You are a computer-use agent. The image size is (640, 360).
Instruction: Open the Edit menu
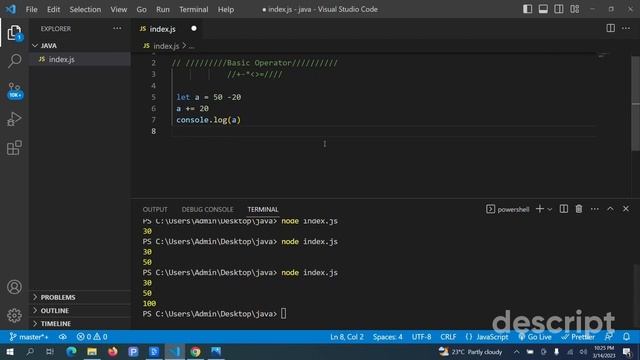pos(53,9)
